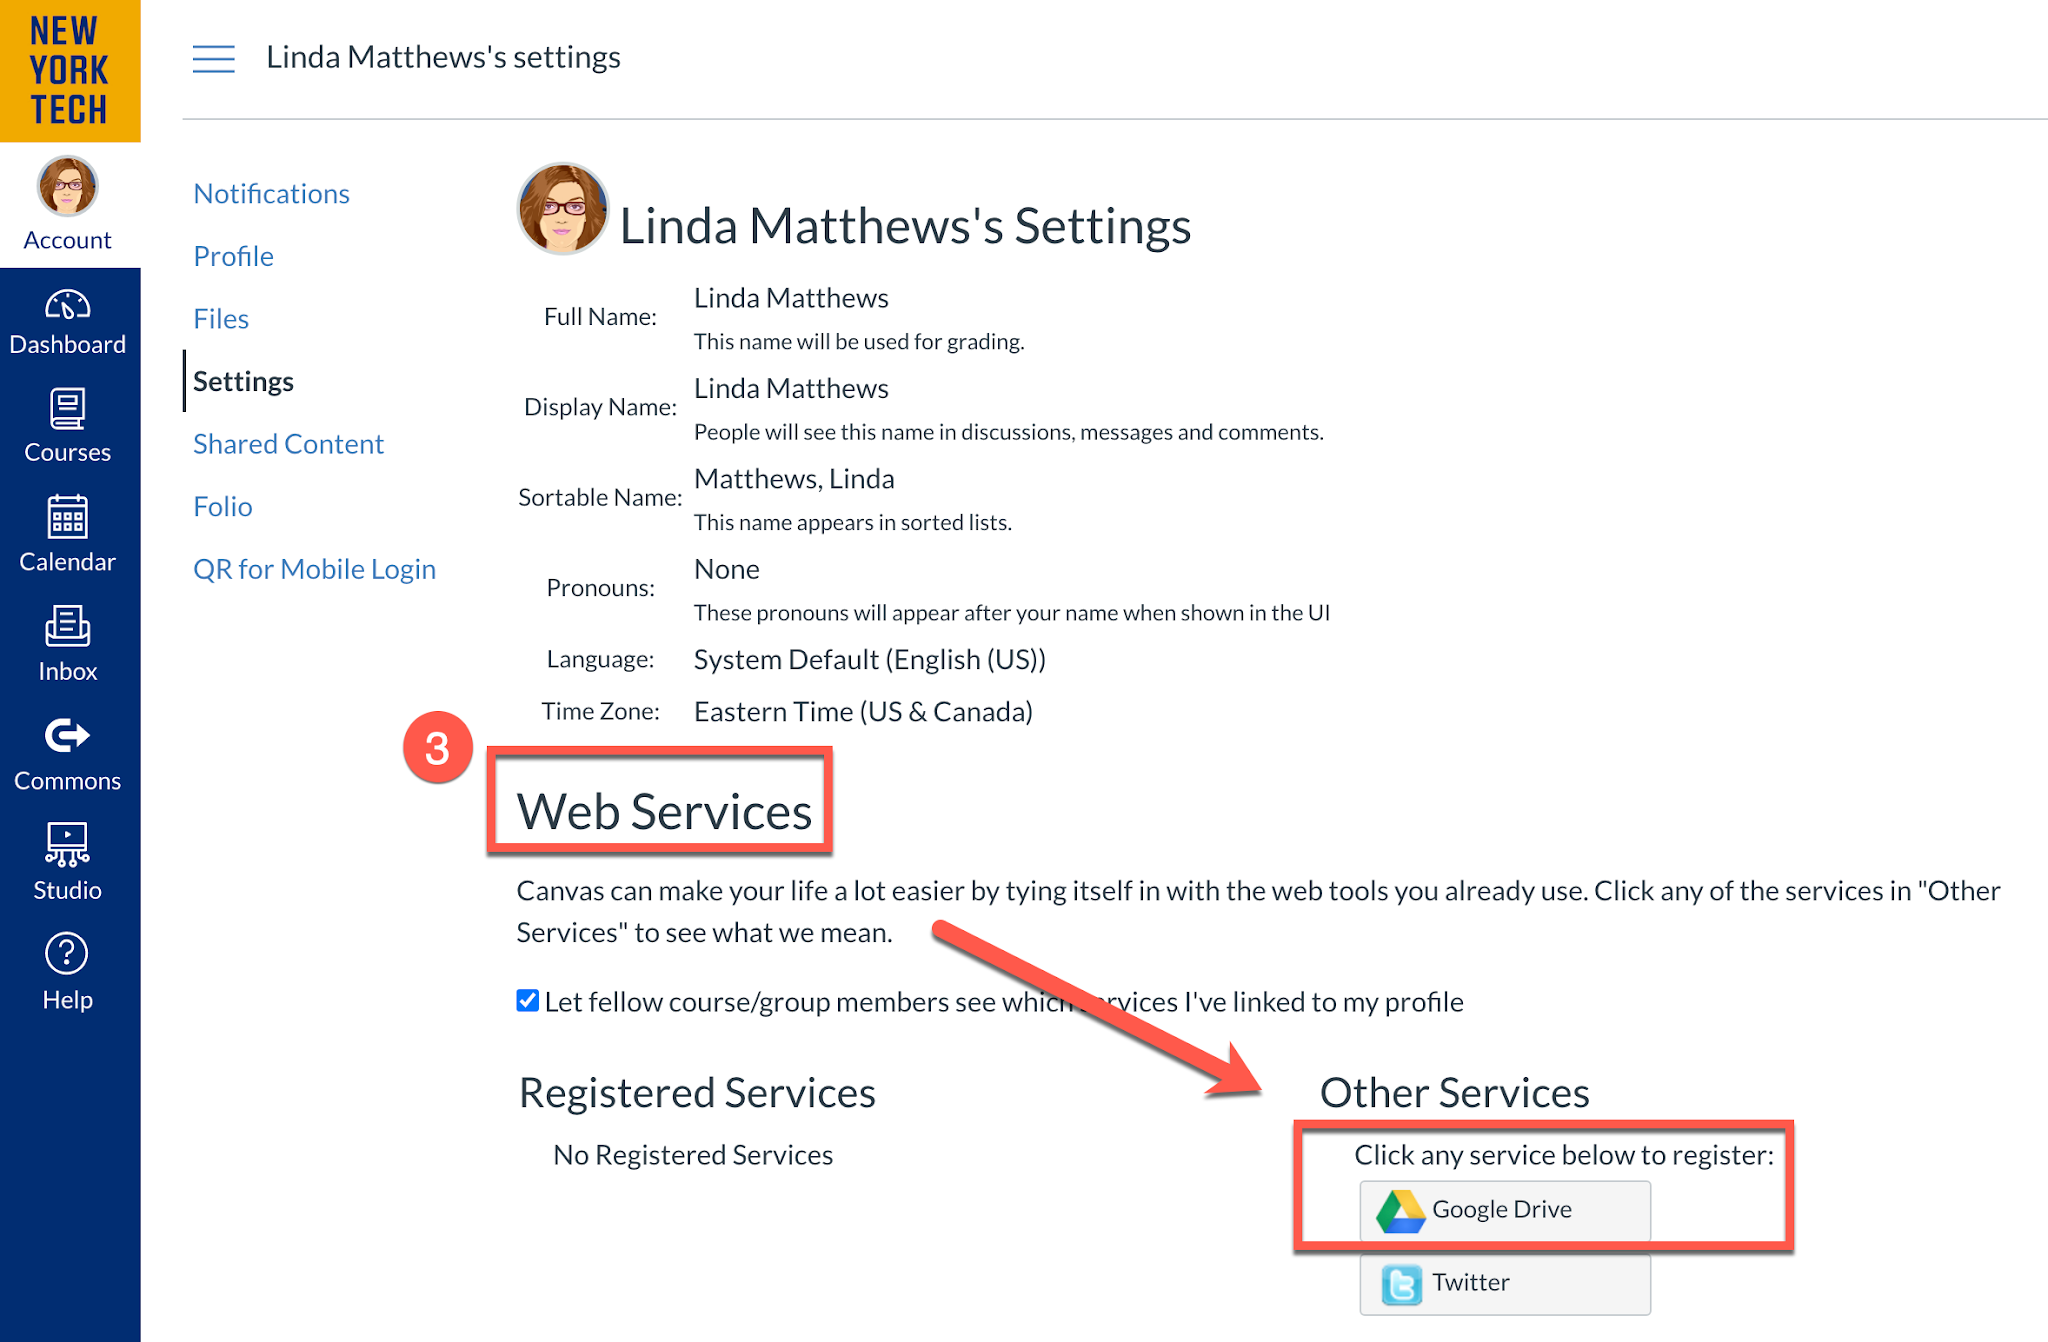Open the Files section
The image size is (2048, 1342).
pos(221,318)
